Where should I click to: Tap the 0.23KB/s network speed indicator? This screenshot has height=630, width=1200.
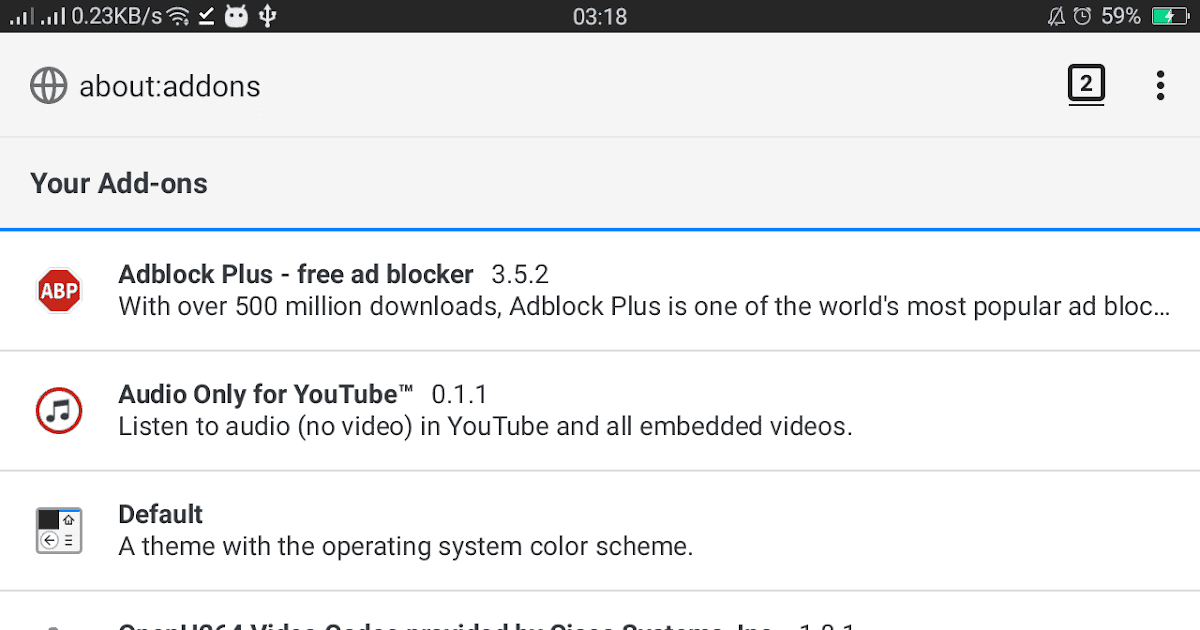point(116,16)
